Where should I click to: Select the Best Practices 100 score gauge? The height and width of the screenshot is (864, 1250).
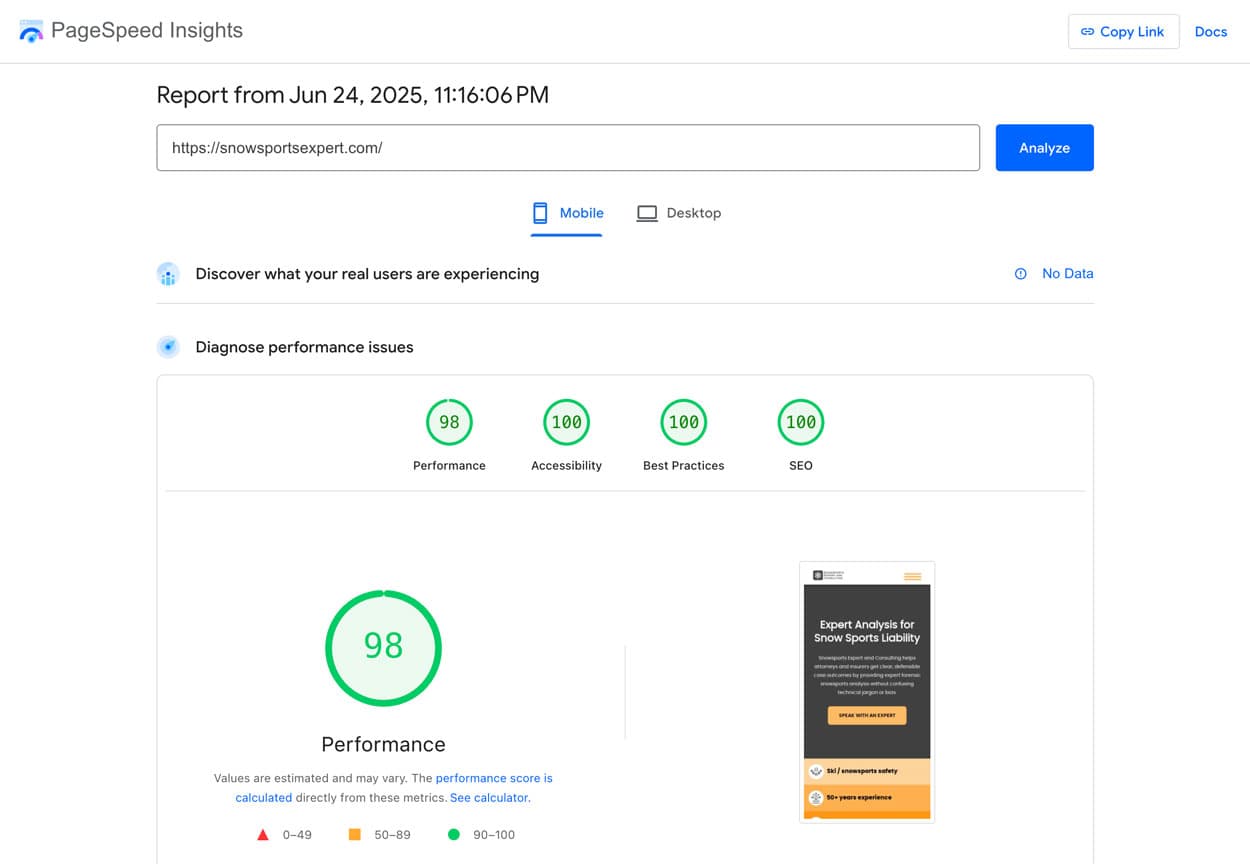[x=683, y=422]
